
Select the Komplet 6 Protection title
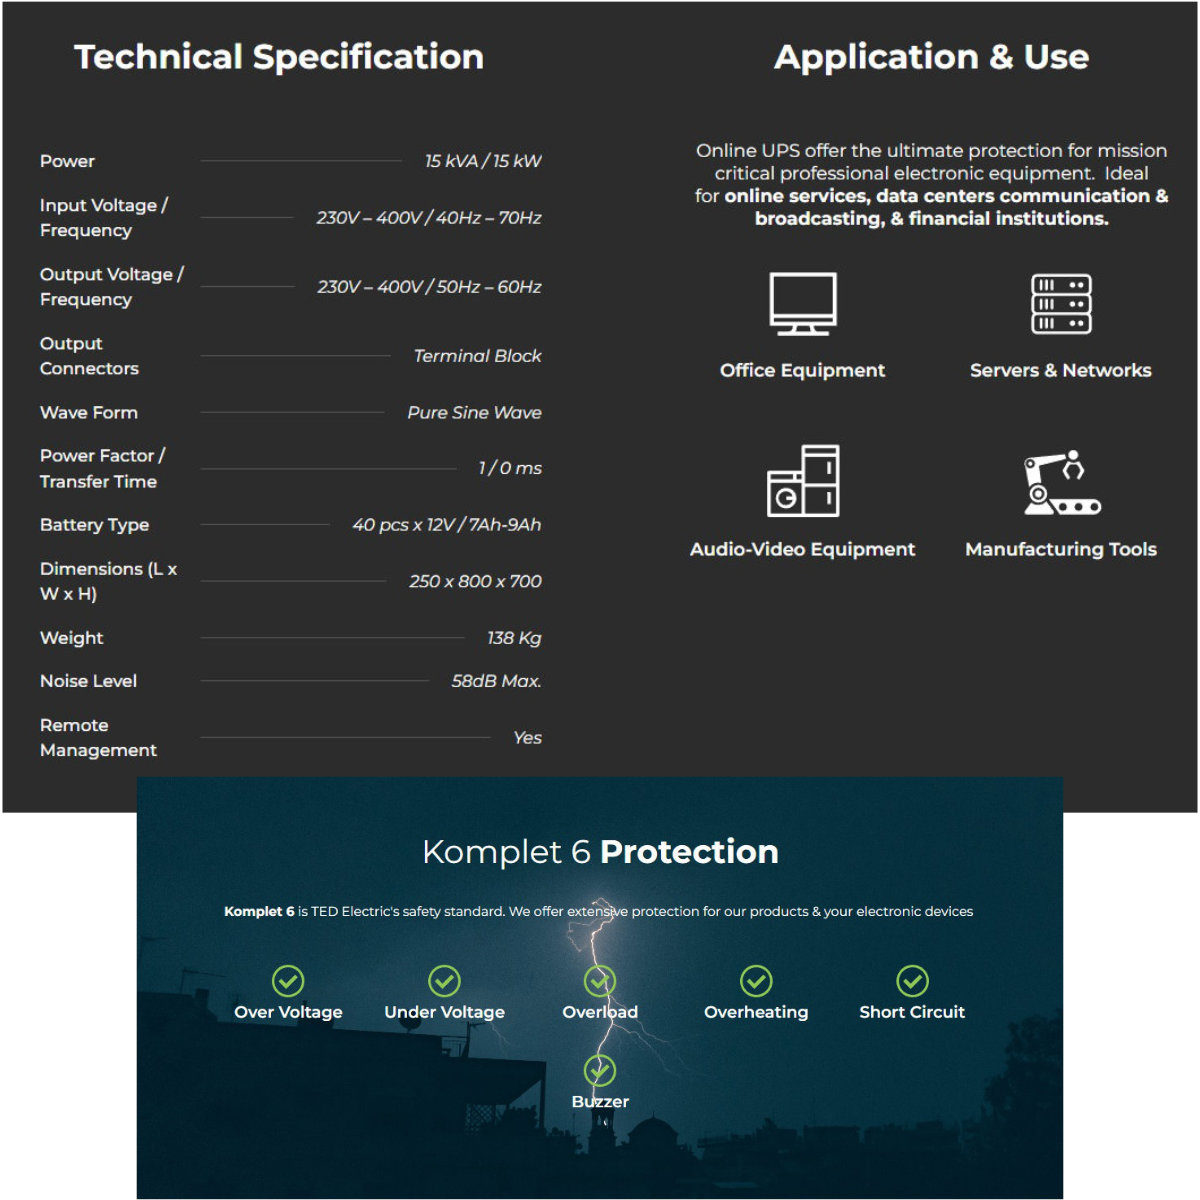click(600, 852)
